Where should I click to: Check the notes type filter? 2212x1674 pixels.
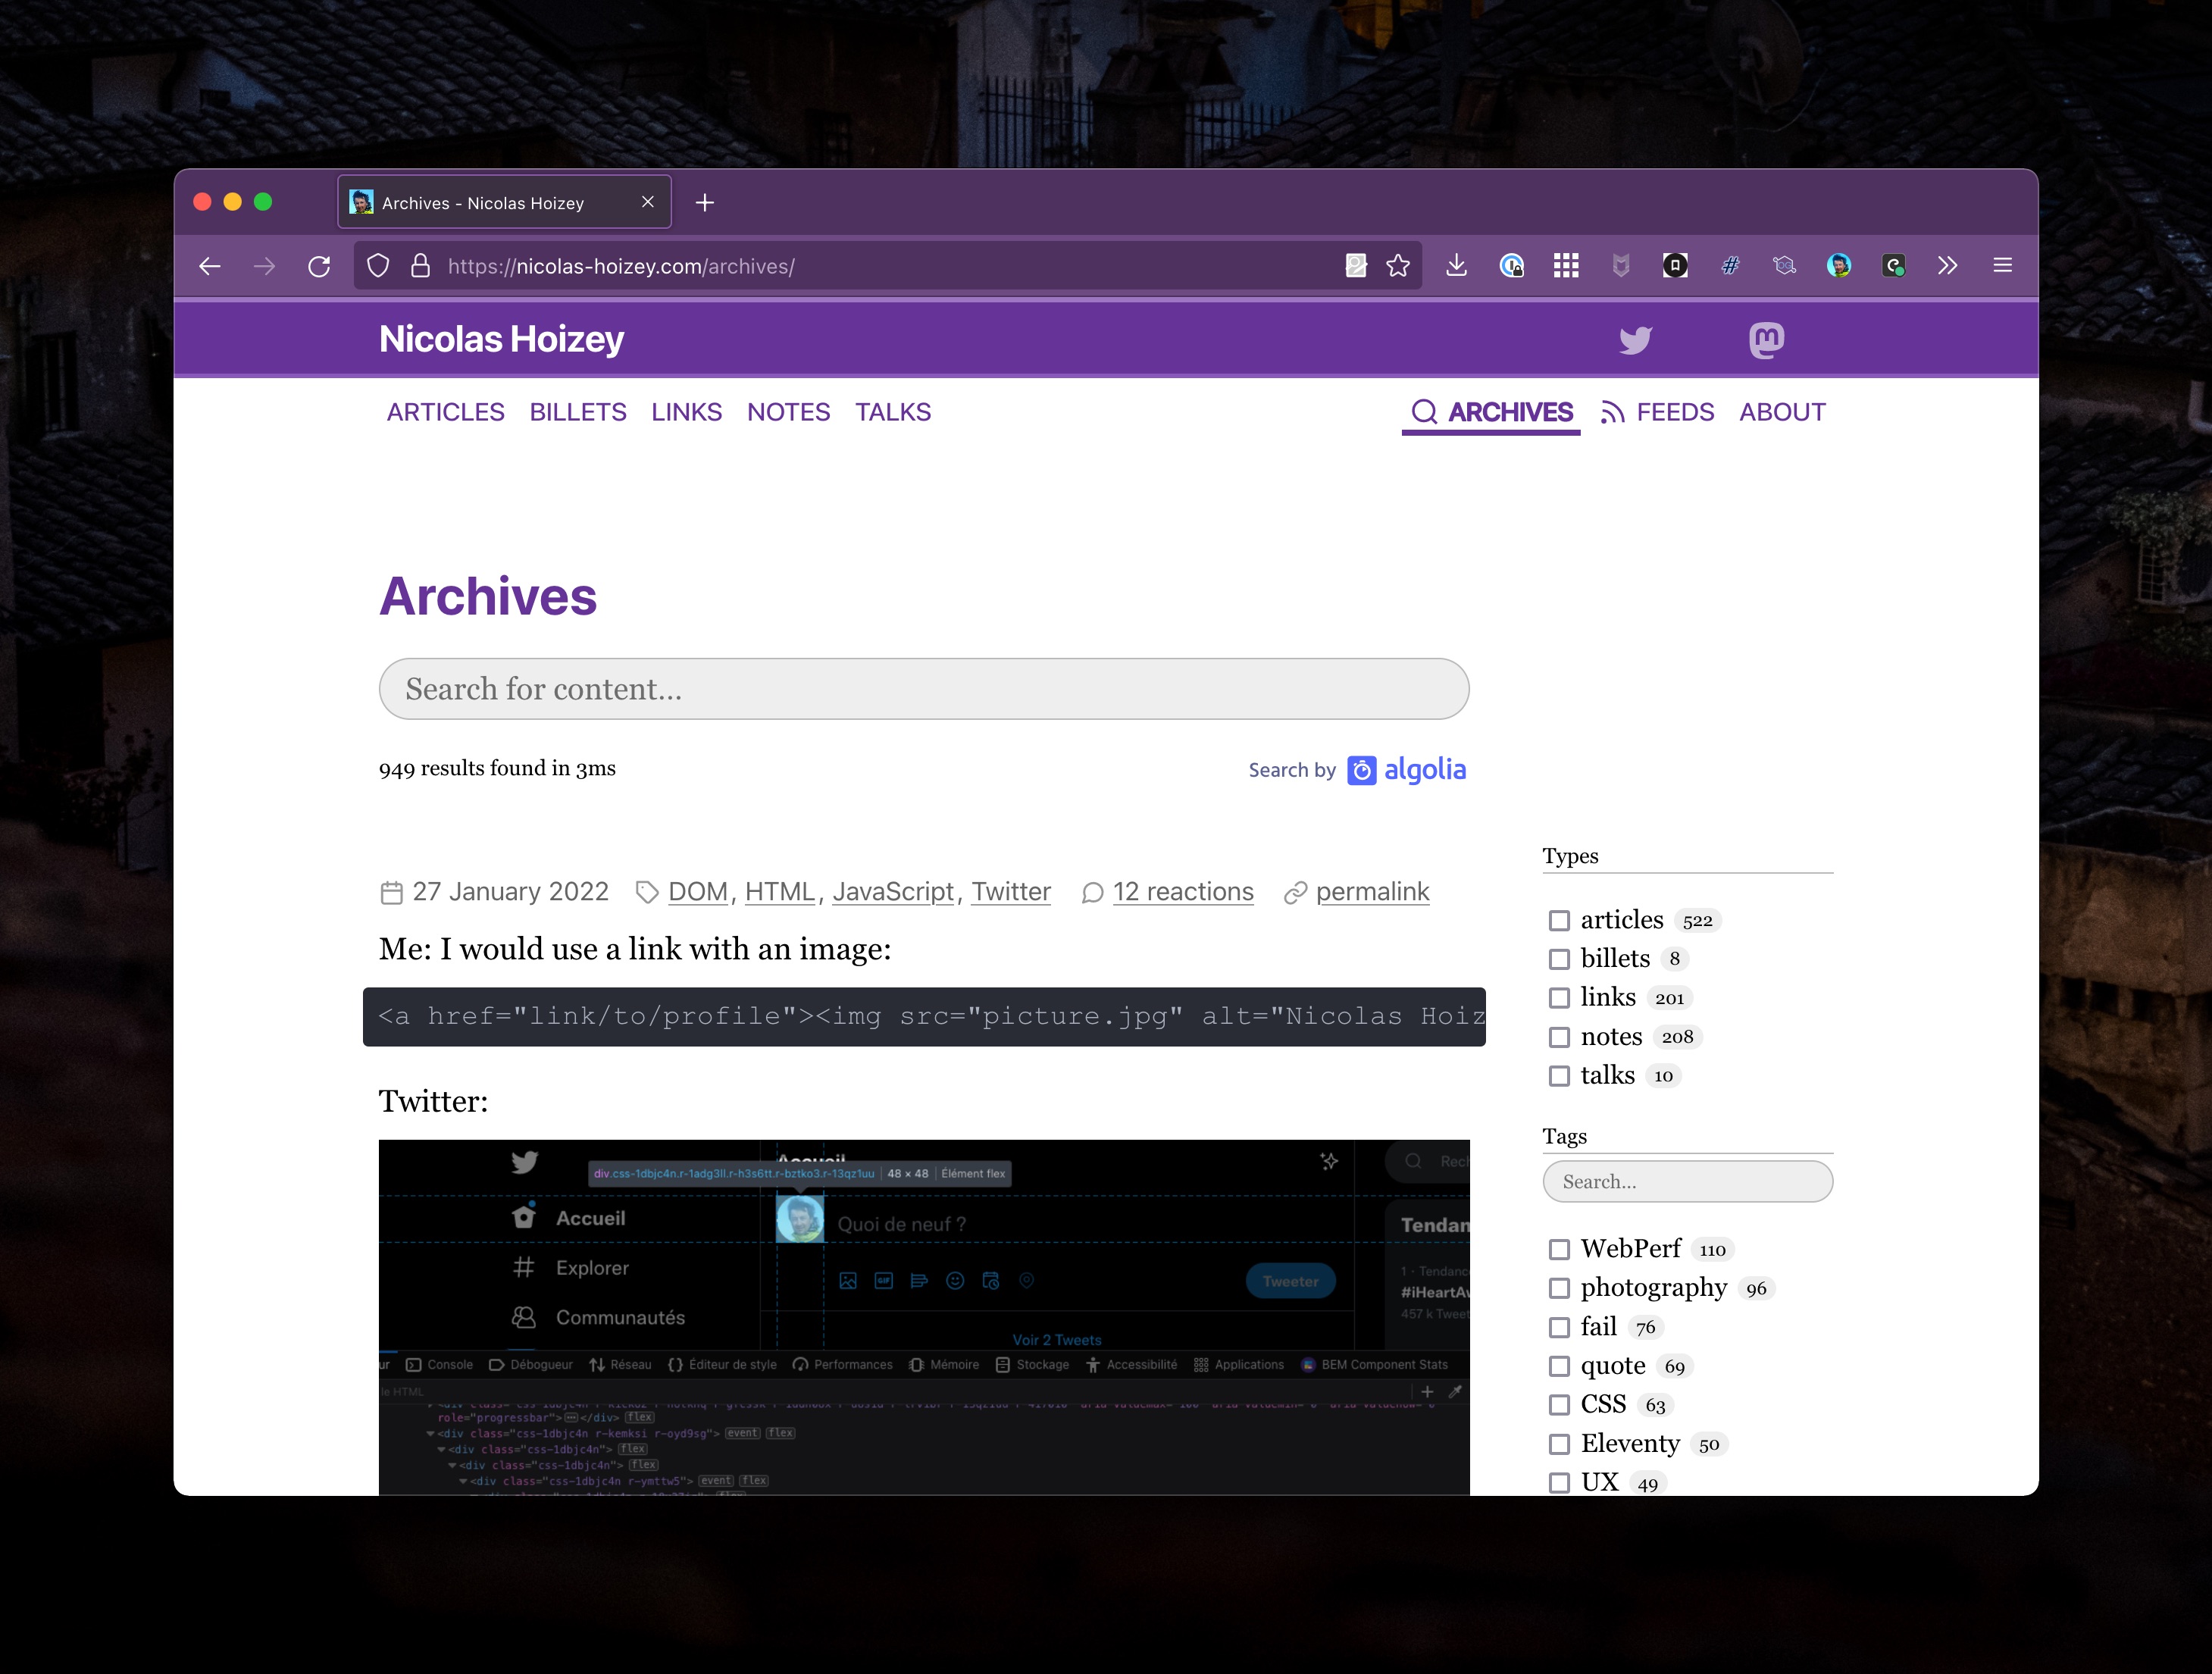[x=1559, y=1037]
